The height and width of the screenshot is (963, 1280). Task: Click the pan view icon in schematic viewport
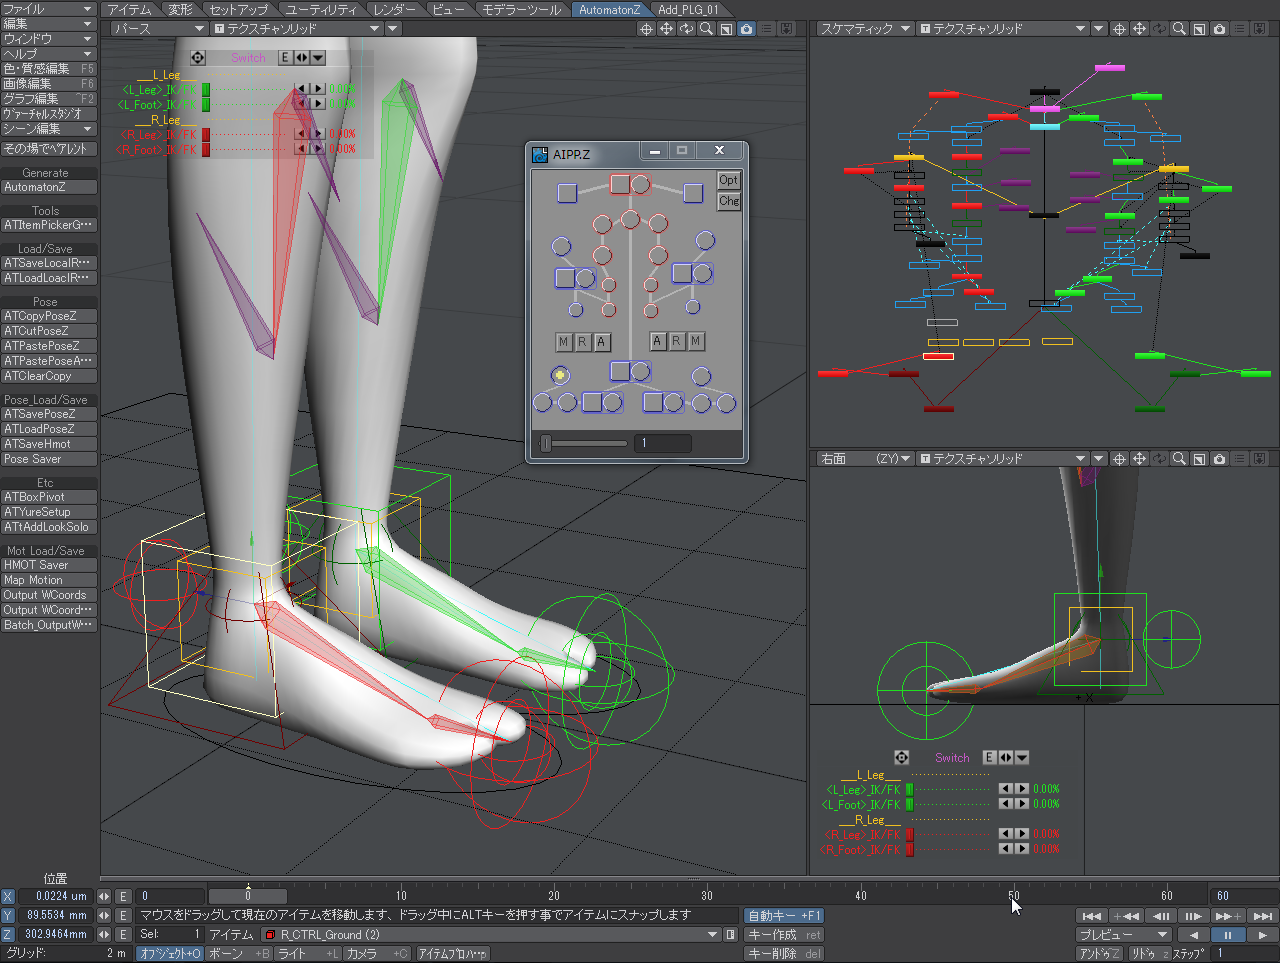click(x=1139, y=29)
